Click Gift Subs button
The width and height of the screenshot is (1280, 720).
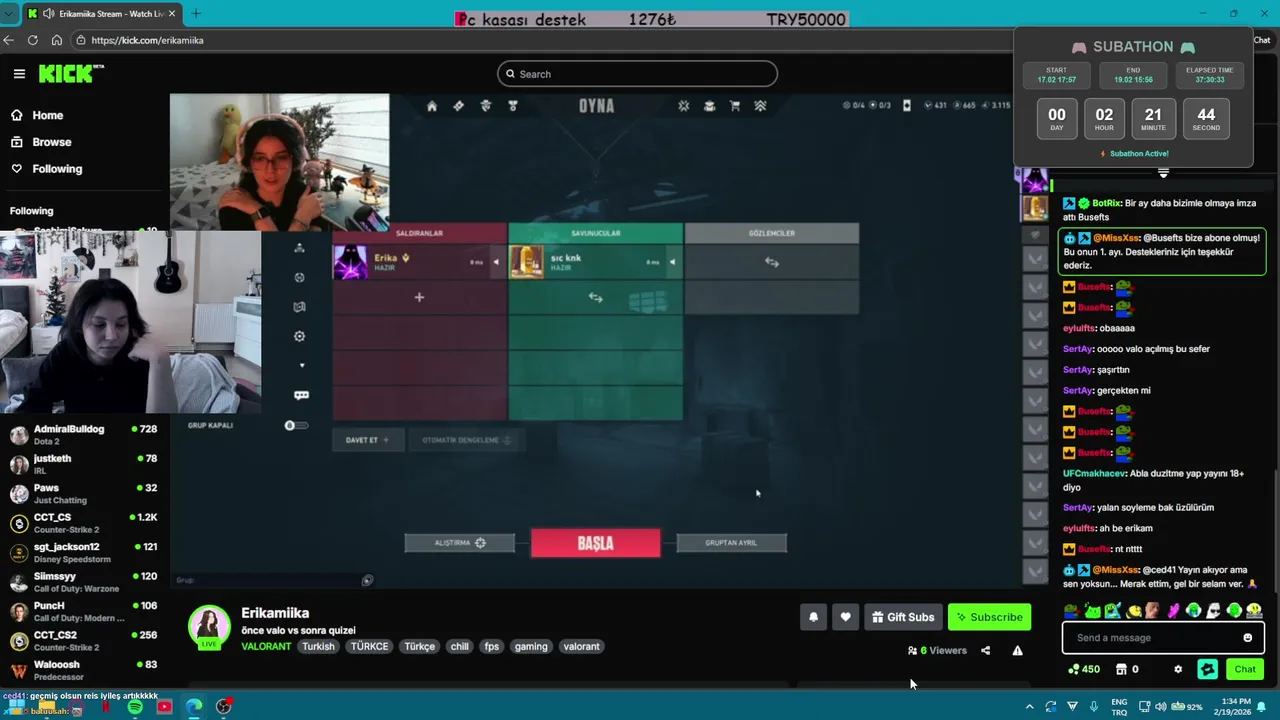coord(902,617)
